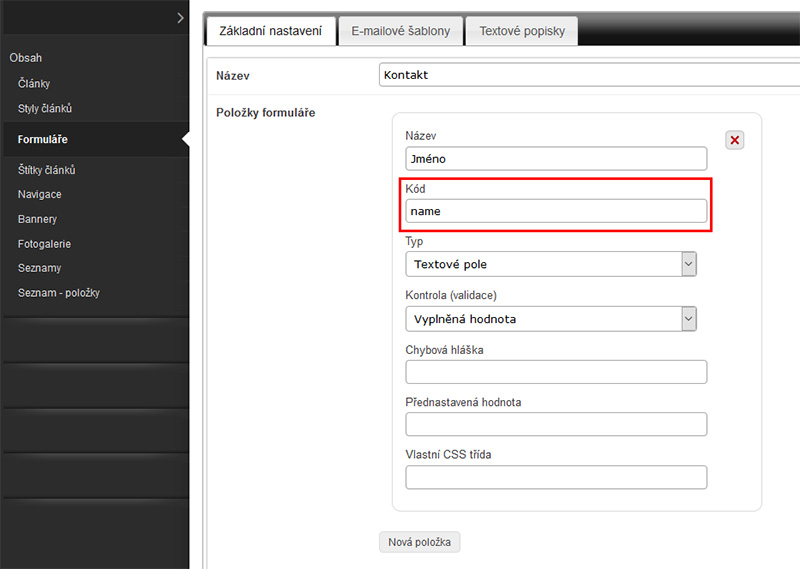800x569 pixels.
Task: Go to Styly článků section
Action: (x=45, y=109)
